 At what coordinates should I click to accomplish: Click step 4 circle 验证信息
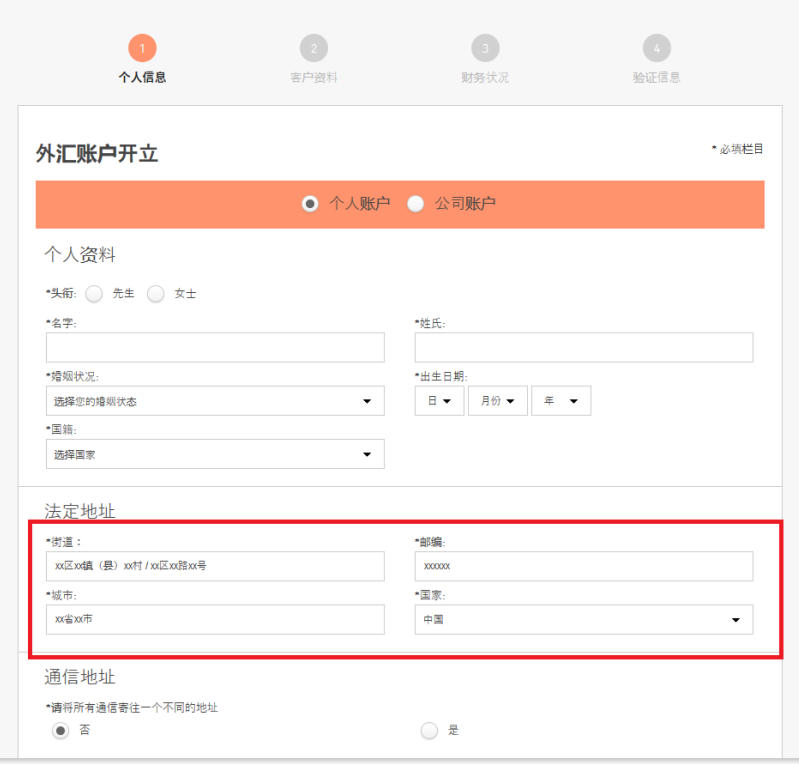pyautogui.click(x=656, y=48)
